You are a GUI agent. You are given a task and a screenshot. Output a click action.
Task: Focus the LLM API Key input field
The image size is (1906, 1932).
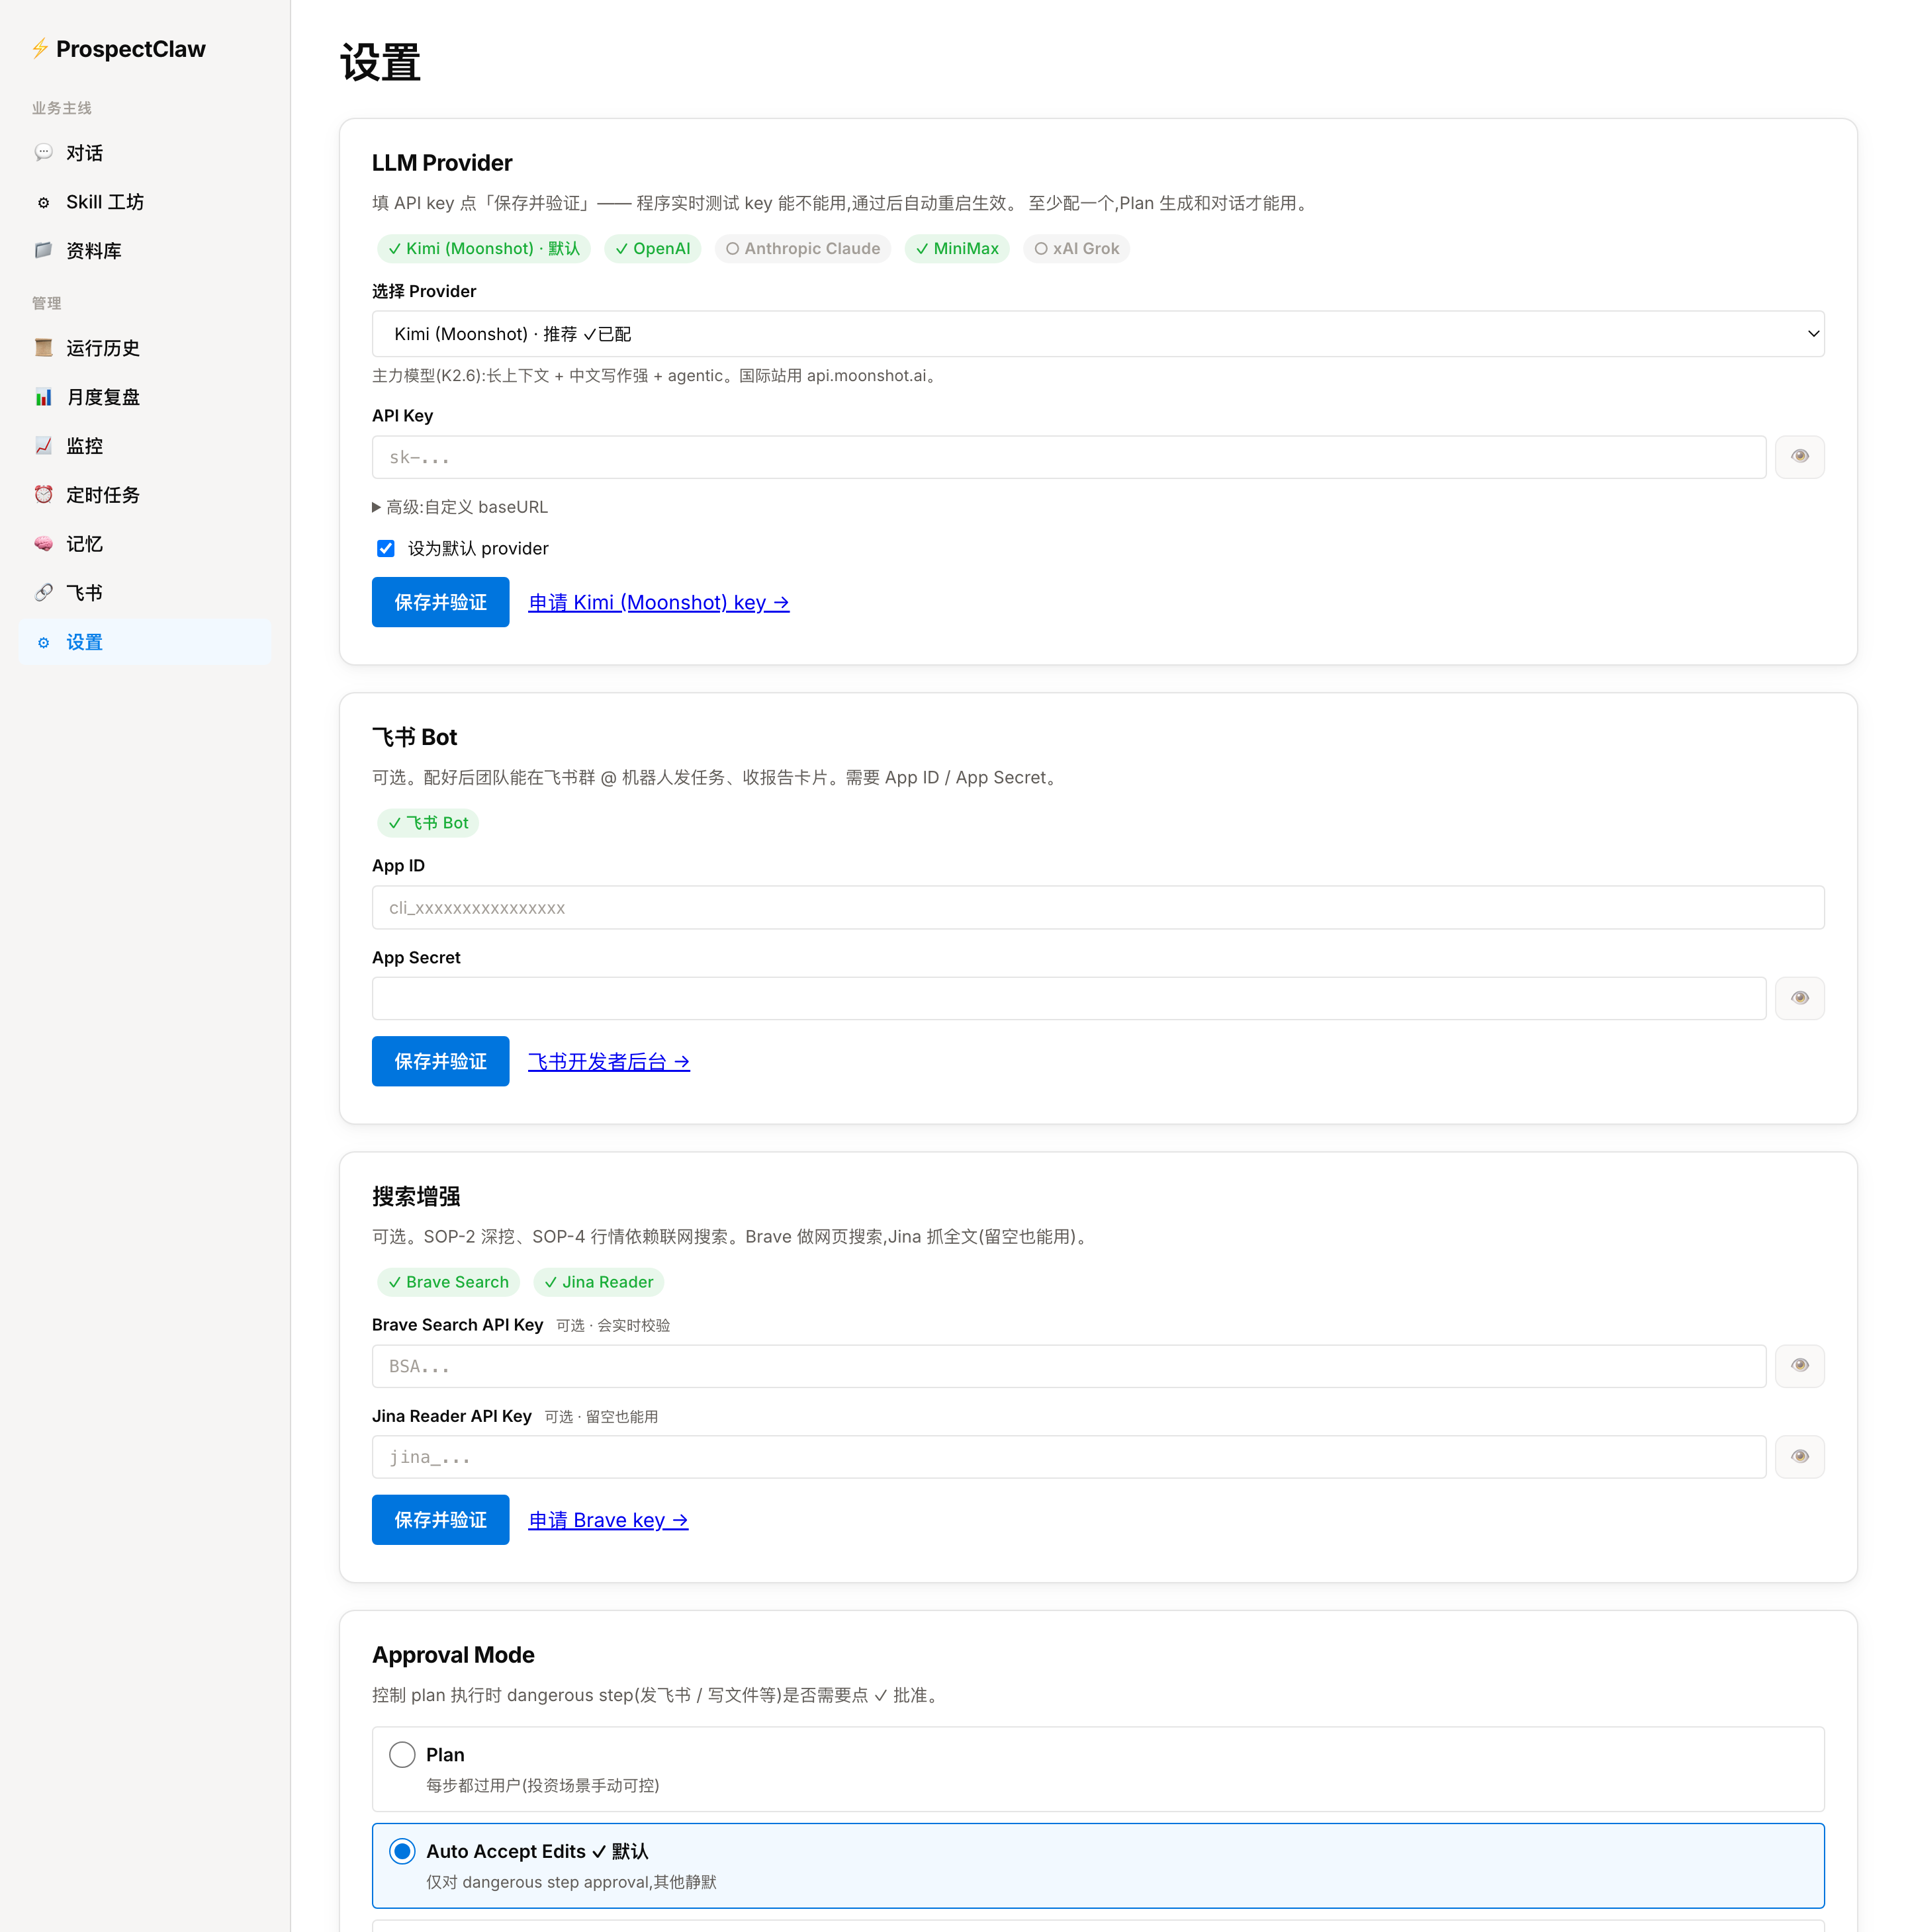1069,457
